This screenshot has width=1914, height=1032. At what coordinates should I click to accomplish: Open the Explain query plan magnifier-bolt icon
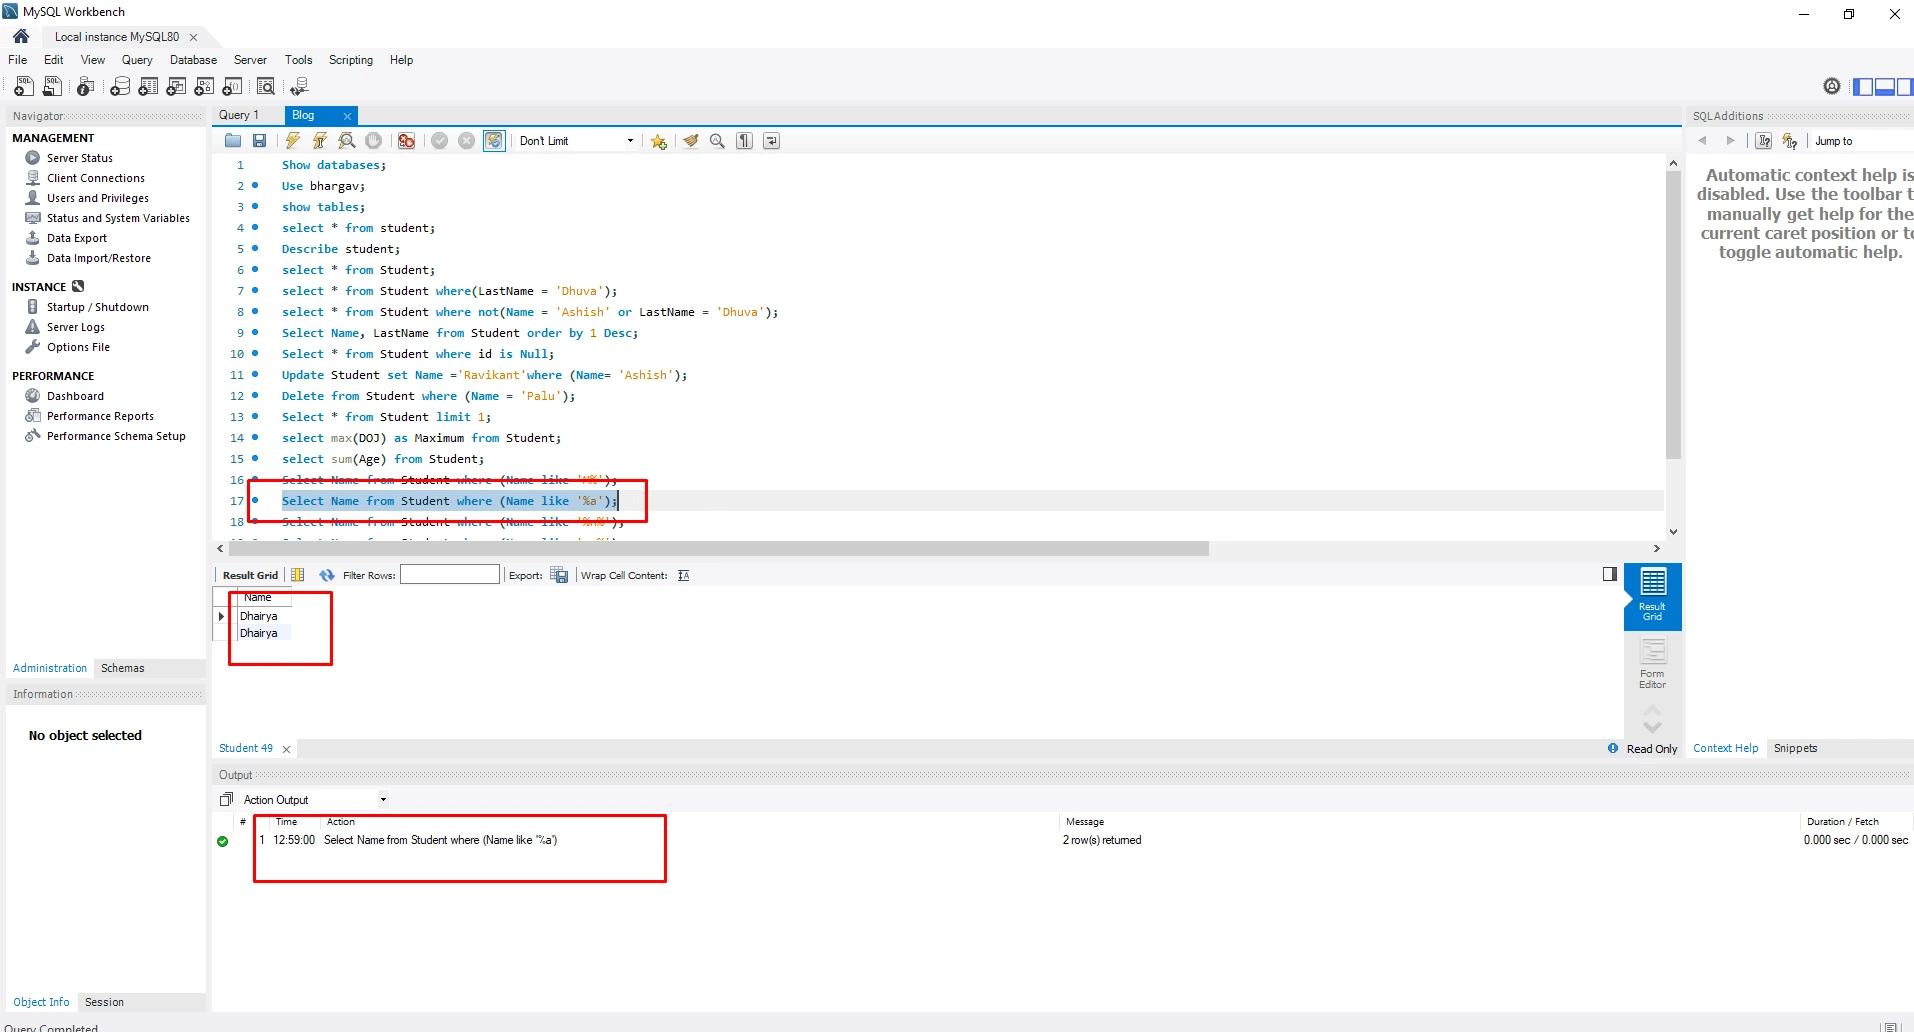click(347, 141)
